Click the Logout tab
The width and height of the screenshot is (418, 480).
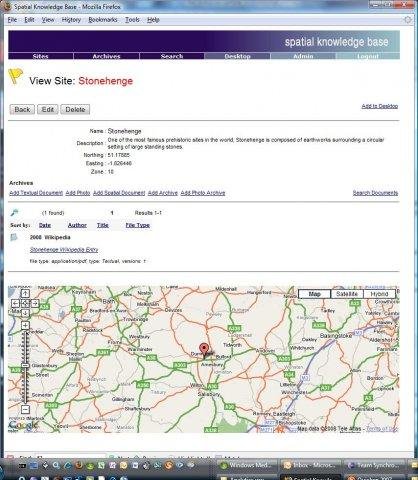click(368, 56)
